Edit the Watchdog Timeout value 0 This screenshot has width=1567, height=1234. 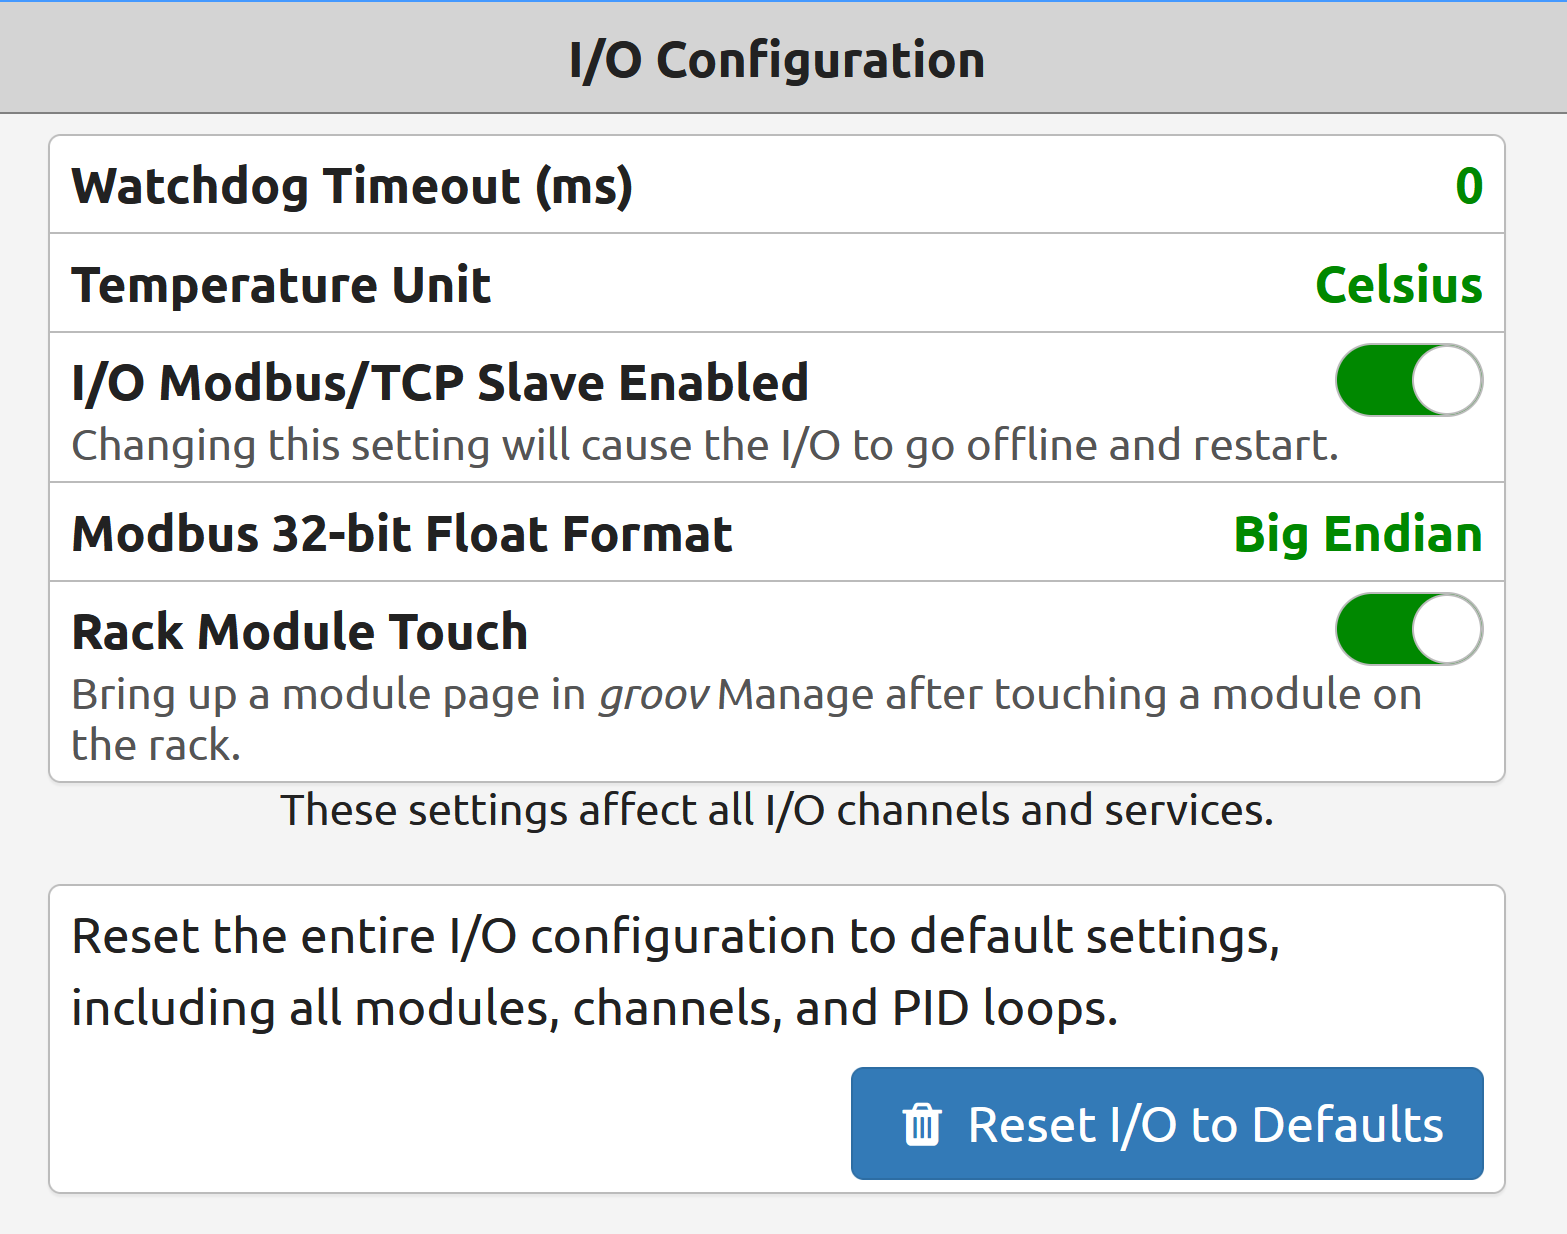pyautogui.click(x=1468, y=186)
